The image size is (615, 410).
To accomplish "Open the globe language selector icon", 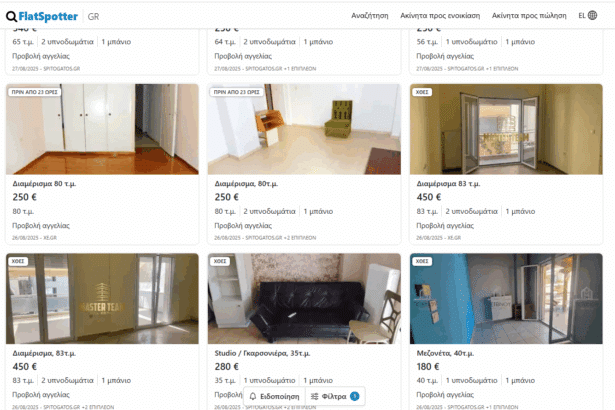I will point(593,15).
